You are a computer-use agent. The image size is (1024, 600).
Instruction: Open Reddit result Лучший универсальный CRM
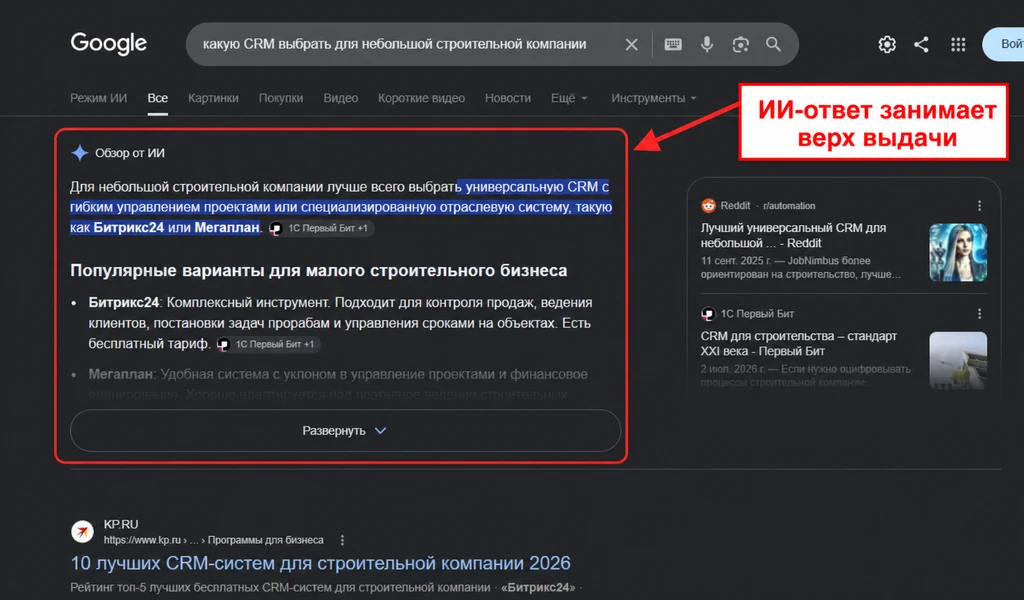pyautogui.click(x=793, y=235)
